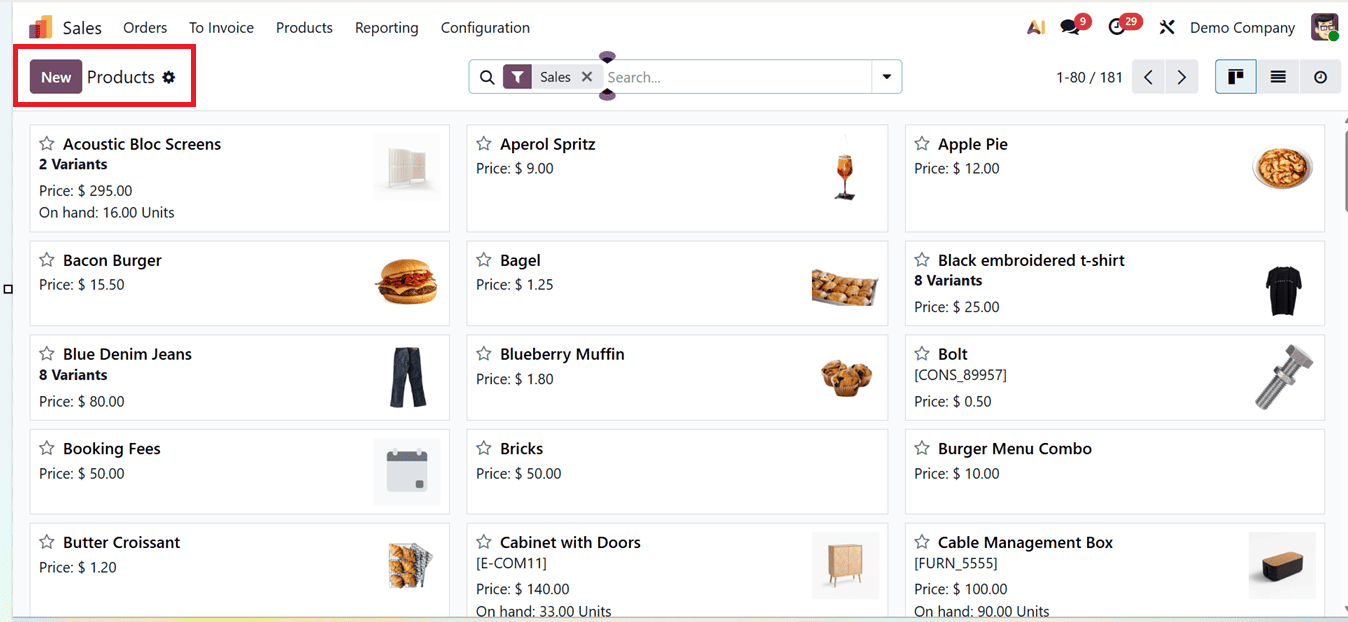Open the AI assistant
Viewport: 1348px width, 622px height.
[1035, 27]
